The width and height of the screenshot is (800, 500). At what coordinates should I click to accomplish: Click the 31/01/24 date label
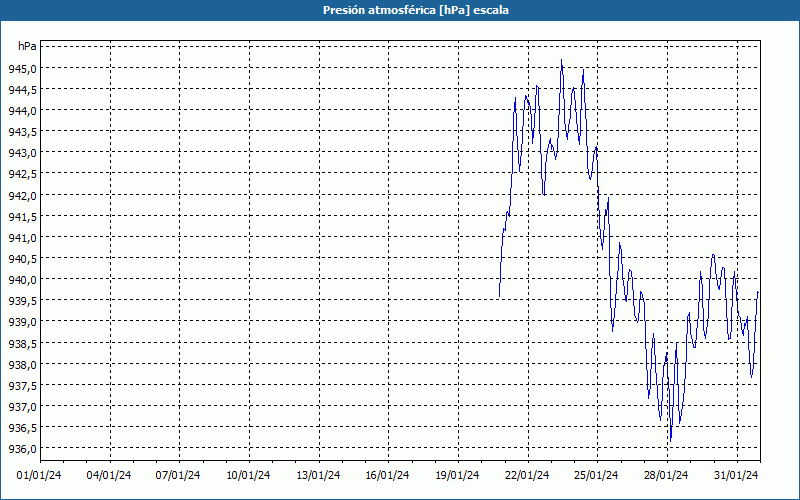click(736, 475)
